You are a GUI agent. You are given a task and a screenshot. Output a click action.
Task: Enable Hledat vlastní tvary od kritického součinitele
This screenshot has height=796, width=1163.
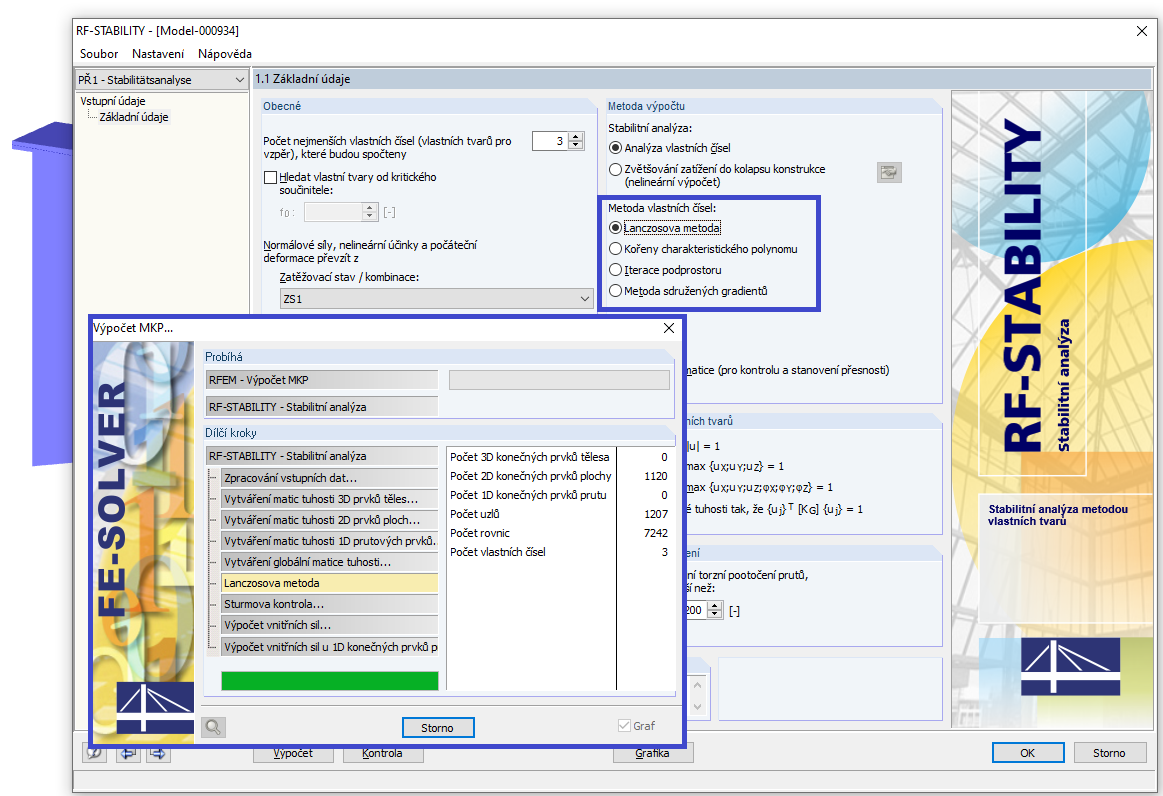pos(271,177)
